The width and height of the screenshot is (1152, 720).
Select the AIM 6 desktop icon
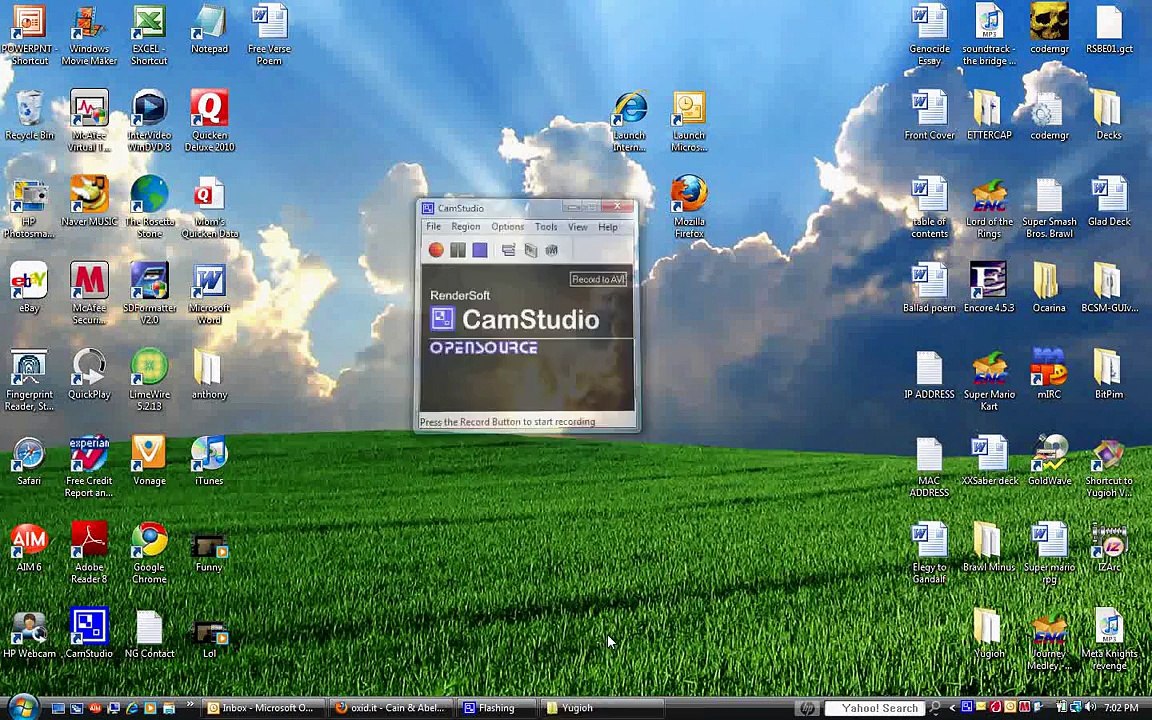(29, 547)
